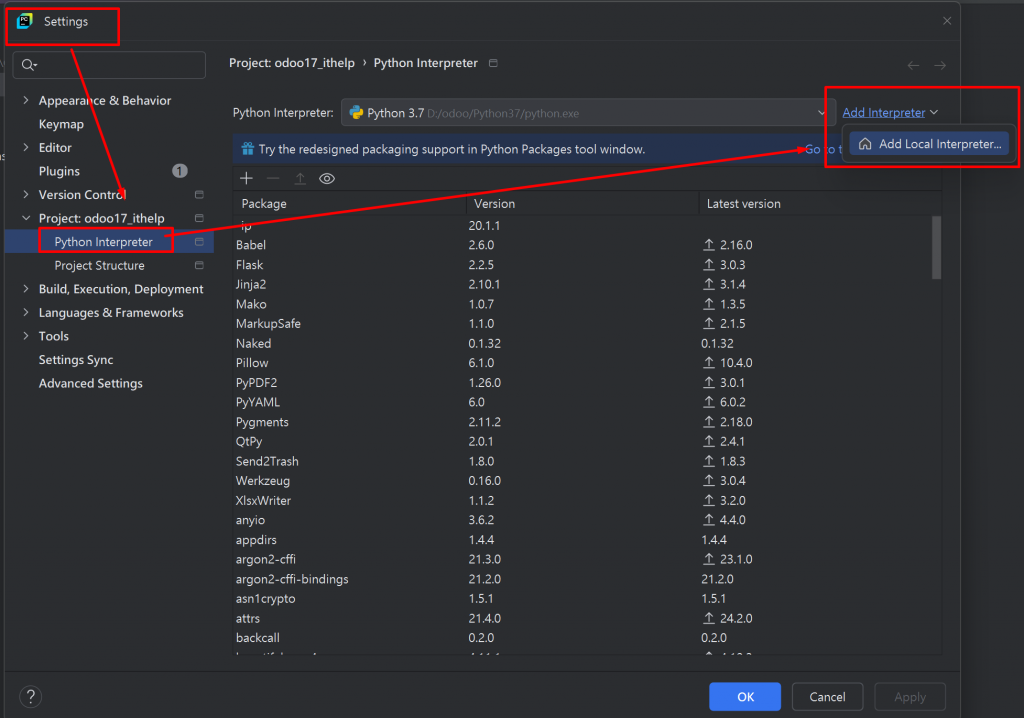1024x718 pixels.
Task: Click the forward navigation arrow
Action: coord(940,65)
